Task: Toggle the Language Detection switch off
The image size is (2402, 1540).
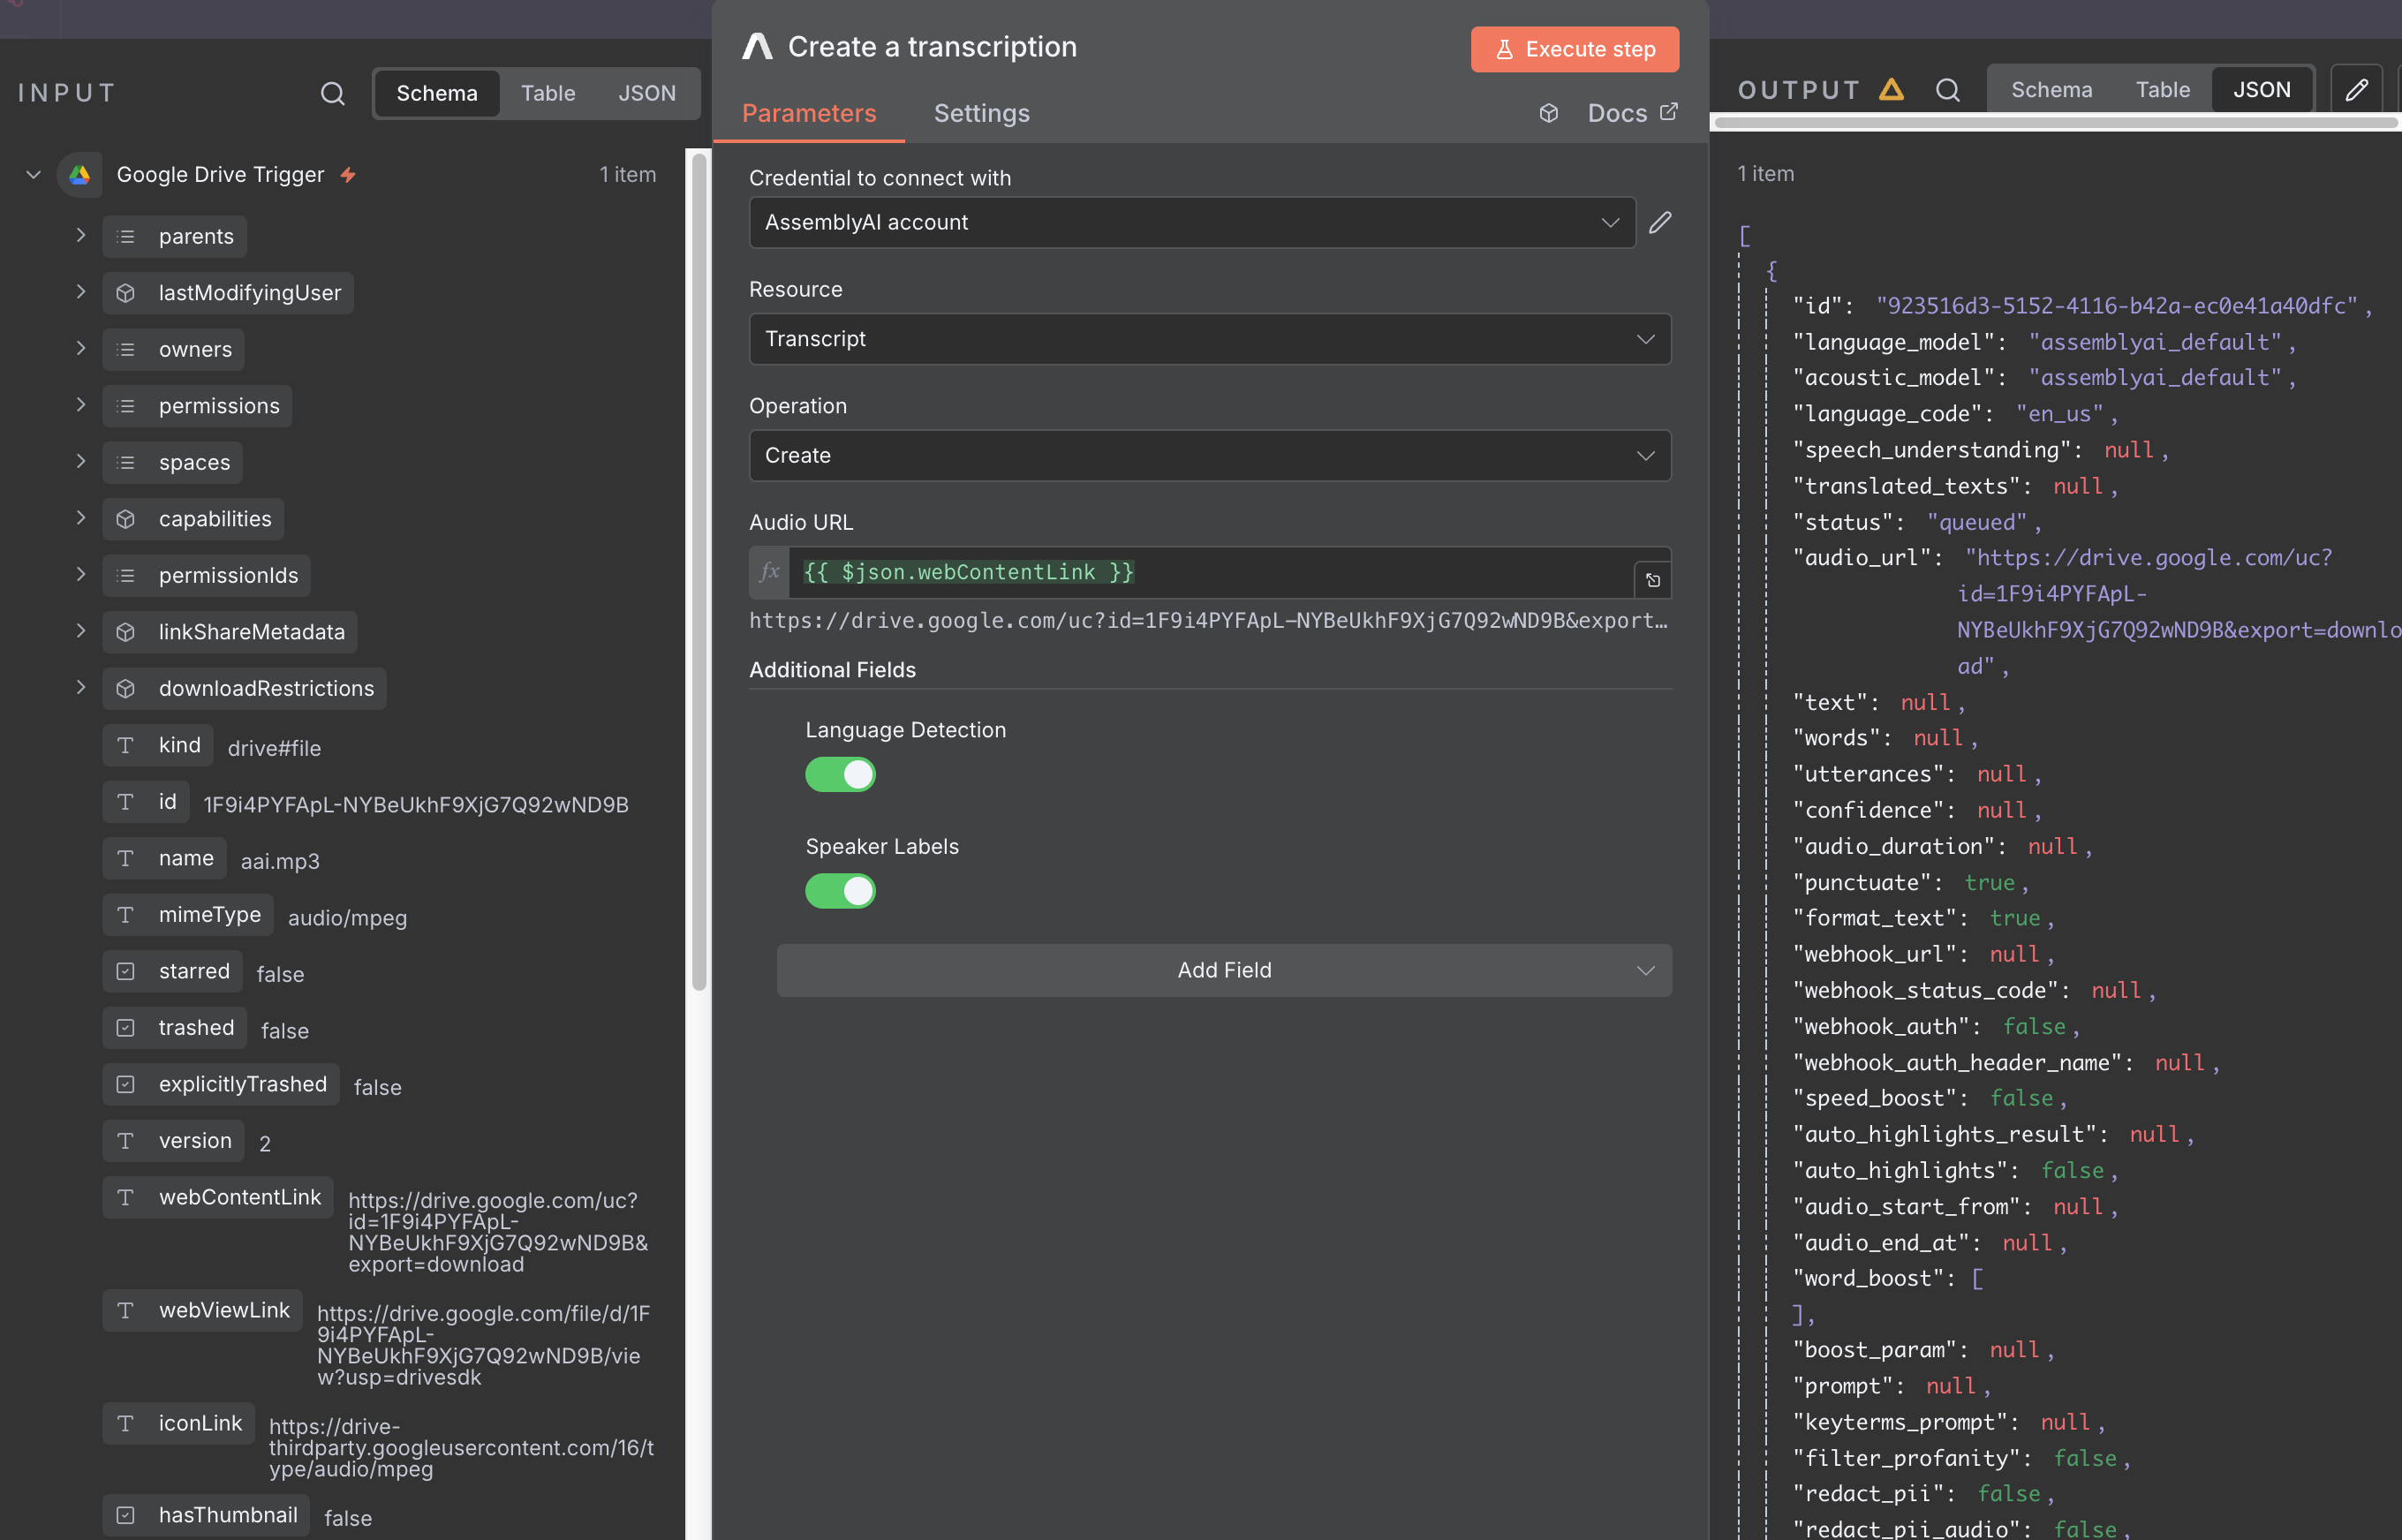Action: (x=840, y=774)
